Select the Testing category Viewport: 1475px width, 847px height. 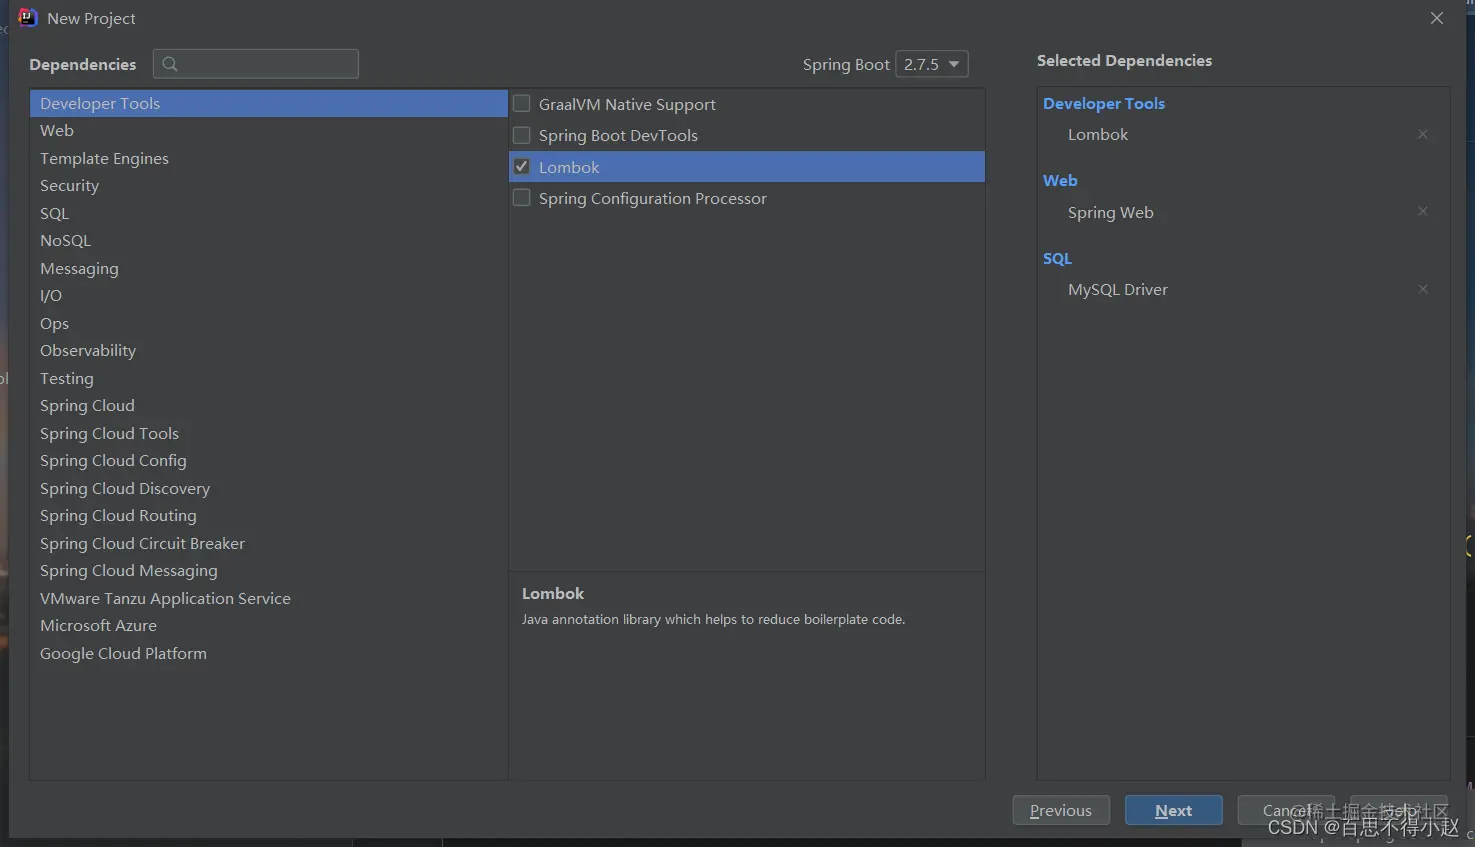tap(269, 378)
